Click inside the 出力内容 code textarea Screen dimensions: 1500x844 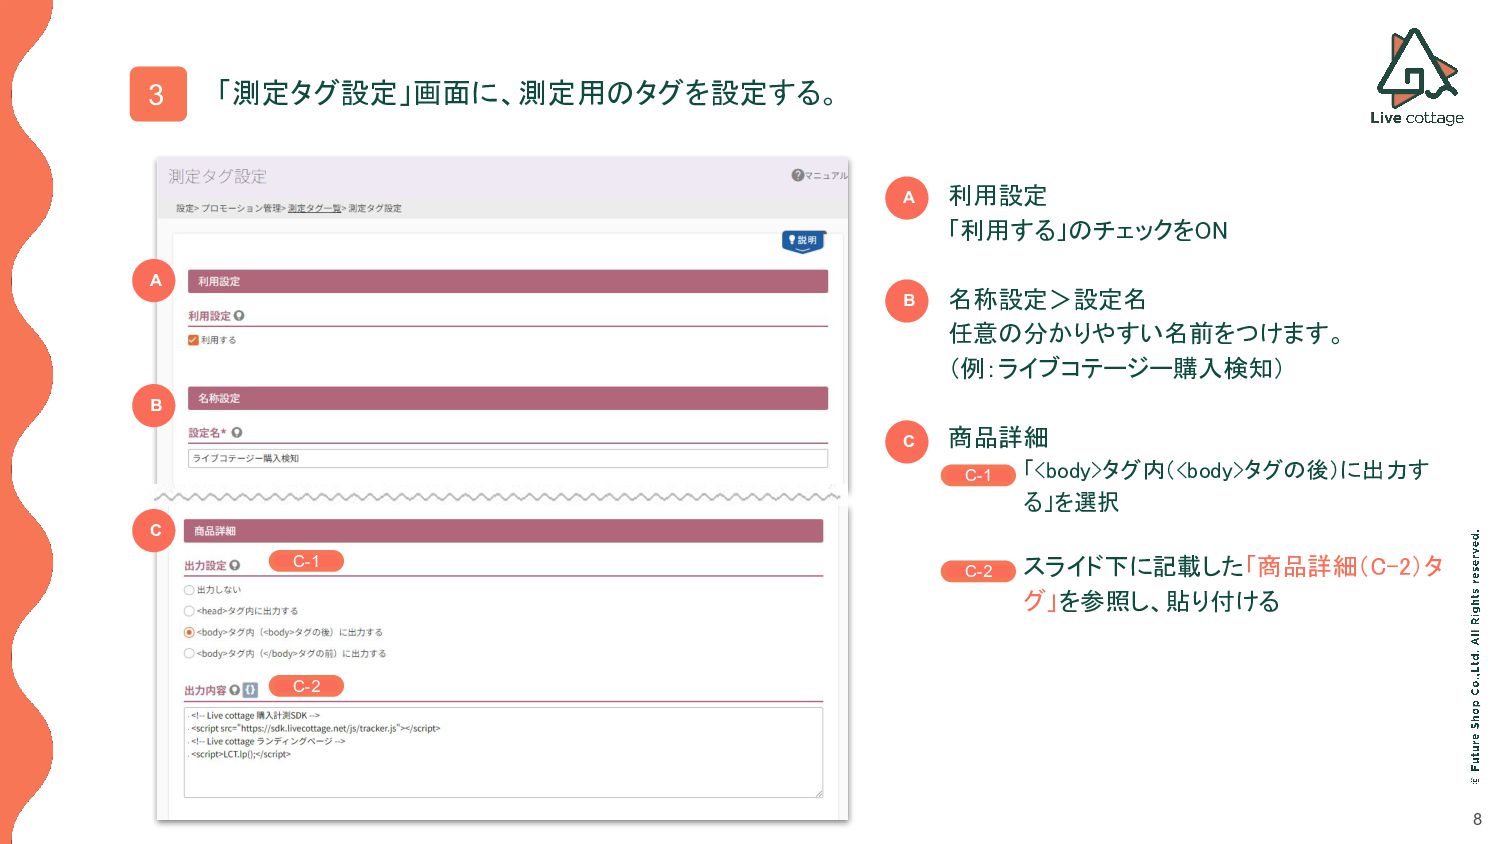point(503,752)
